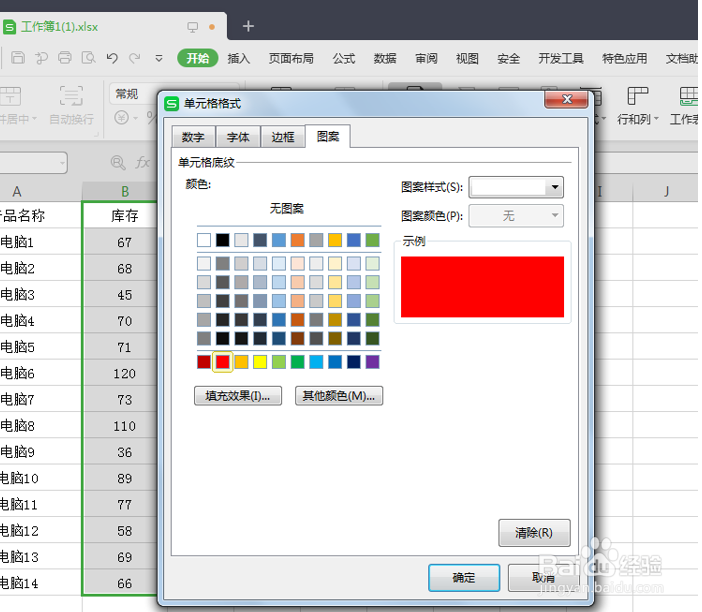702x612 pixels.
Task: Open the 安全 ribbon tab
Action: [x=509, y=58]
